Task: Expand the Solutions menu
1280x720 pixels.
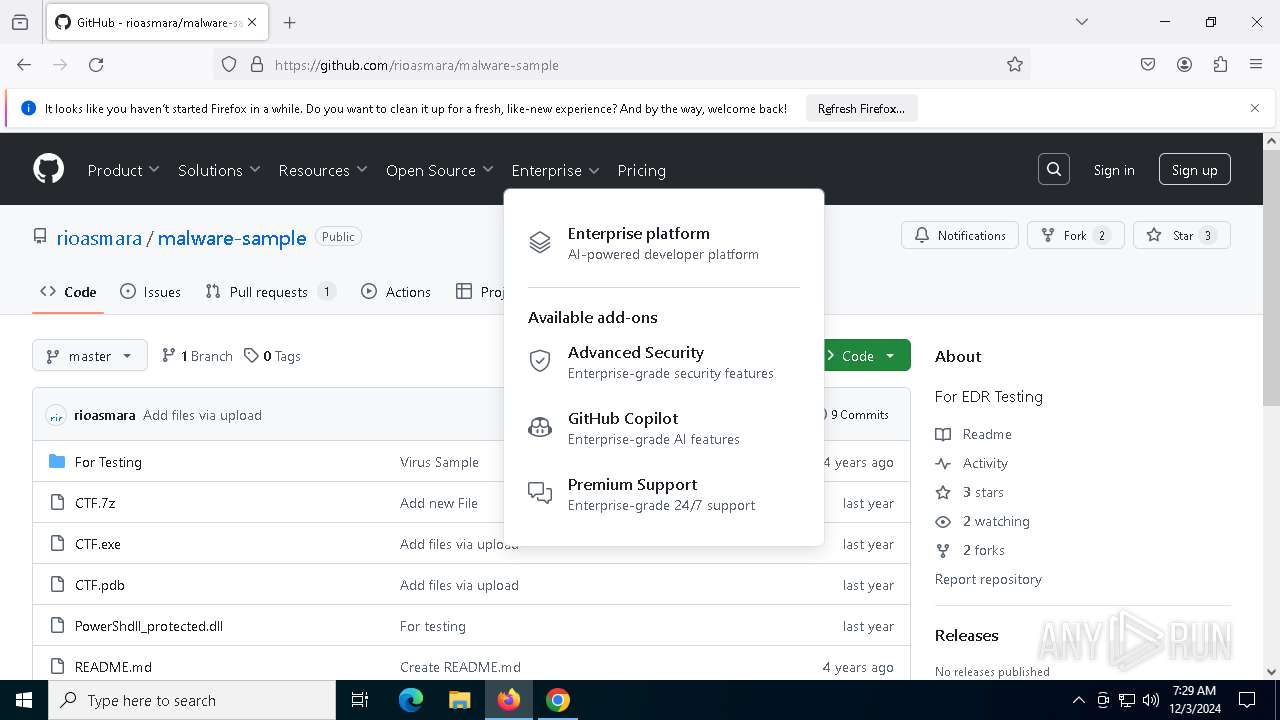Action: (219, 170)
